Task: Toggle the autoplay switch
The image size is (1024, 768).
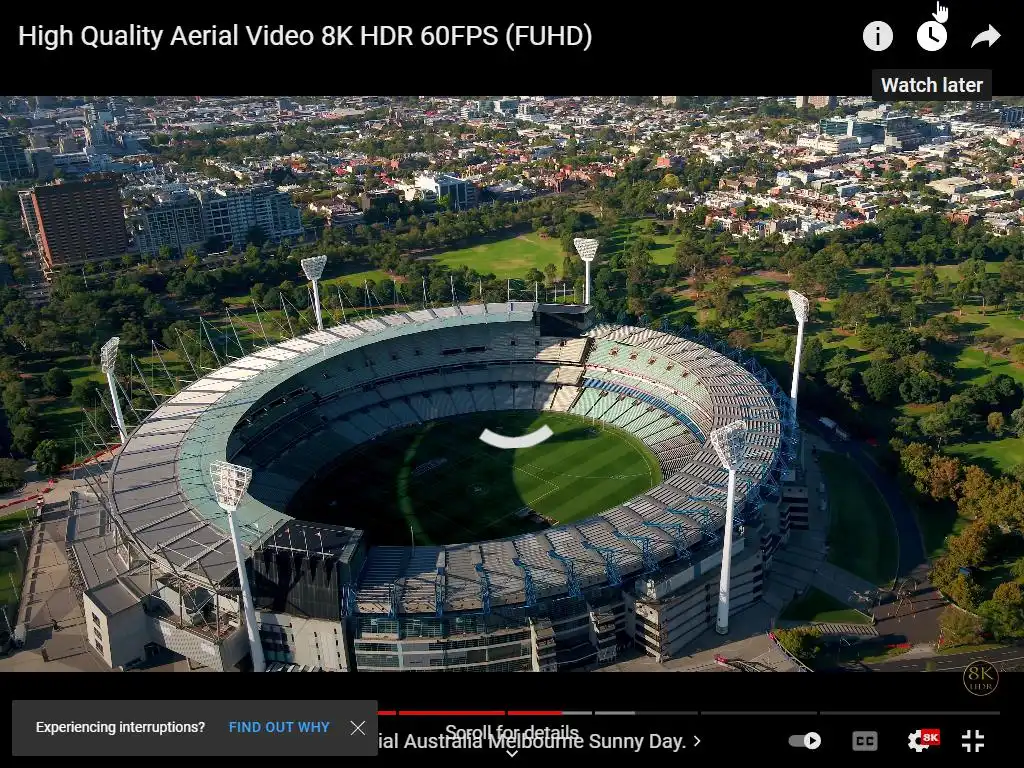Action: (x=805, y=741)
